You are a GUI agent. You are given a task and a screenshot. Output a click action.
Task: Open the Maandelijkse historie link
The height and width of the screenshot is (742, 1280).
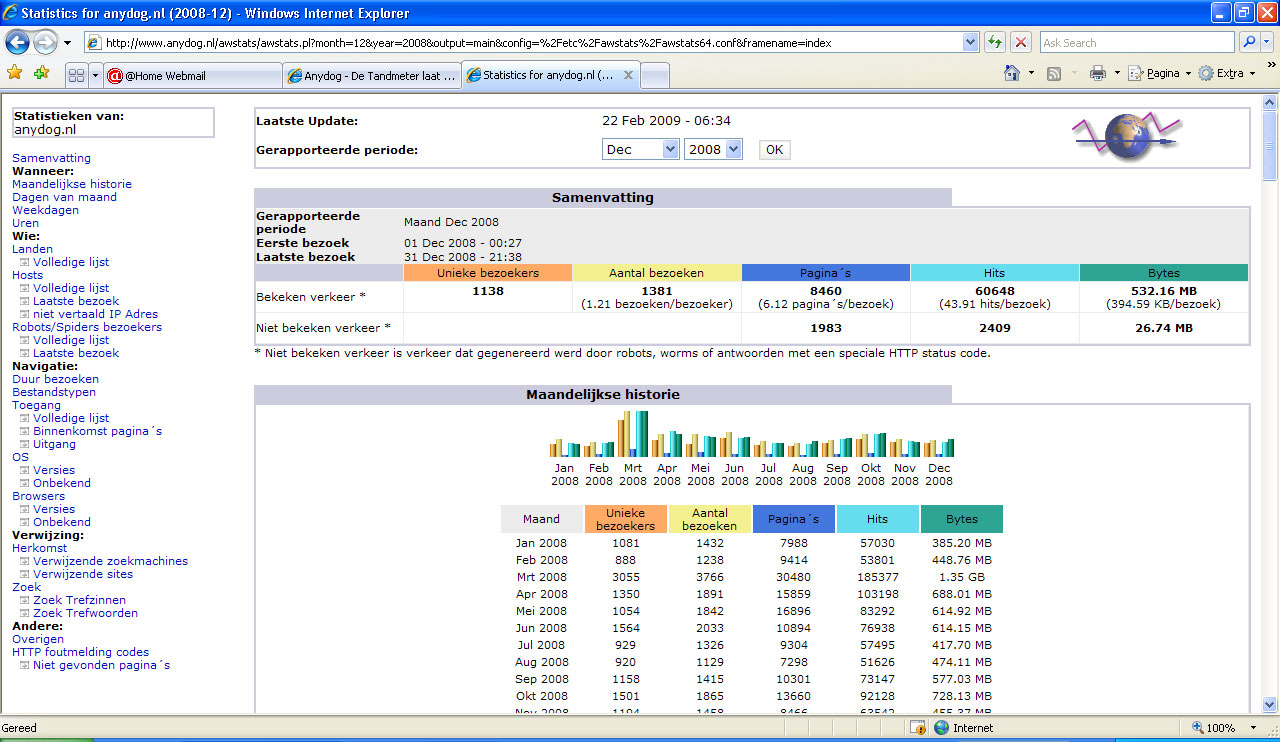(72, 184)
